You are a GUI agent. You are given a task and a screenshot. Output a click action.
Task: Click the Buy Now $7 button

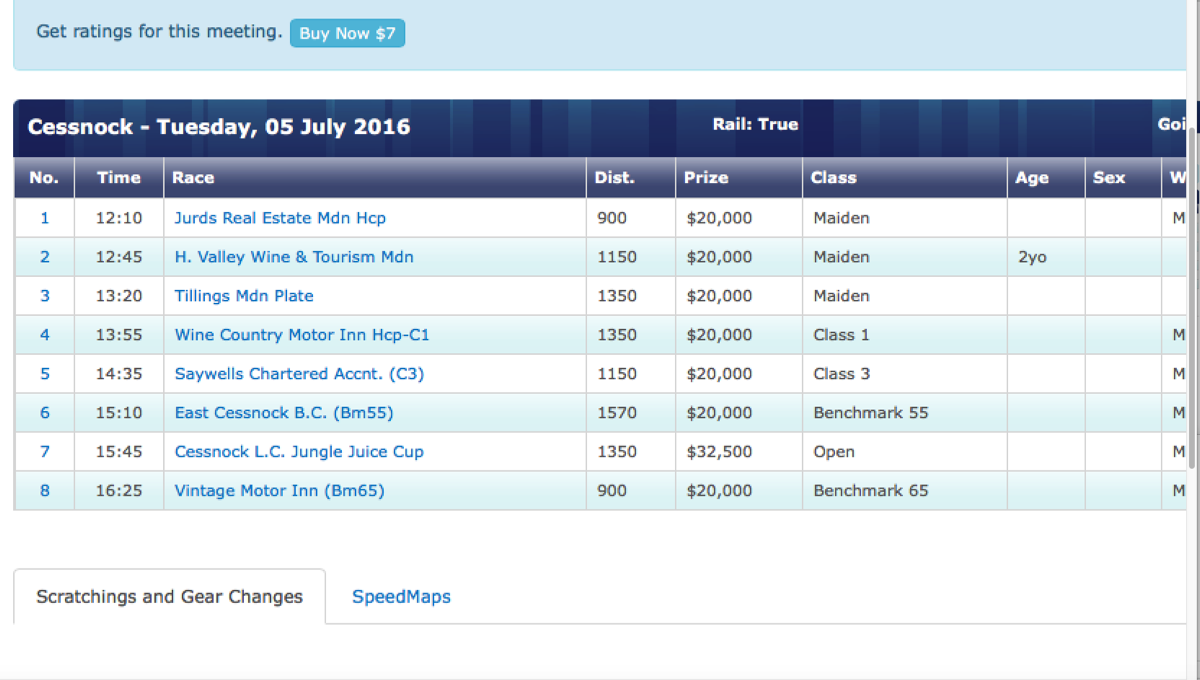click(347, 33)
